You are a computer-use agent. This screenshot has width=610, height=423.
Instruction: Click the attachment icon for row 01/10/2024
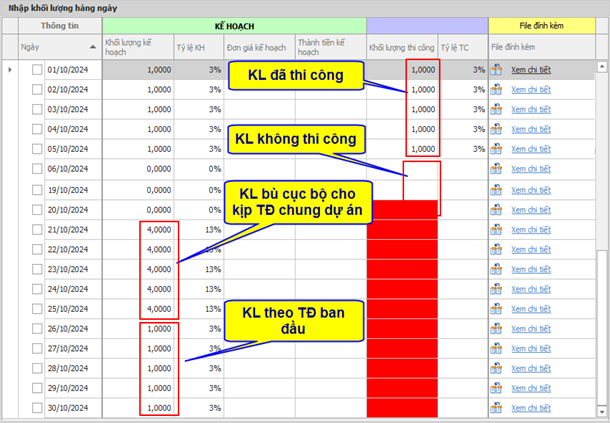pos(496,70)
